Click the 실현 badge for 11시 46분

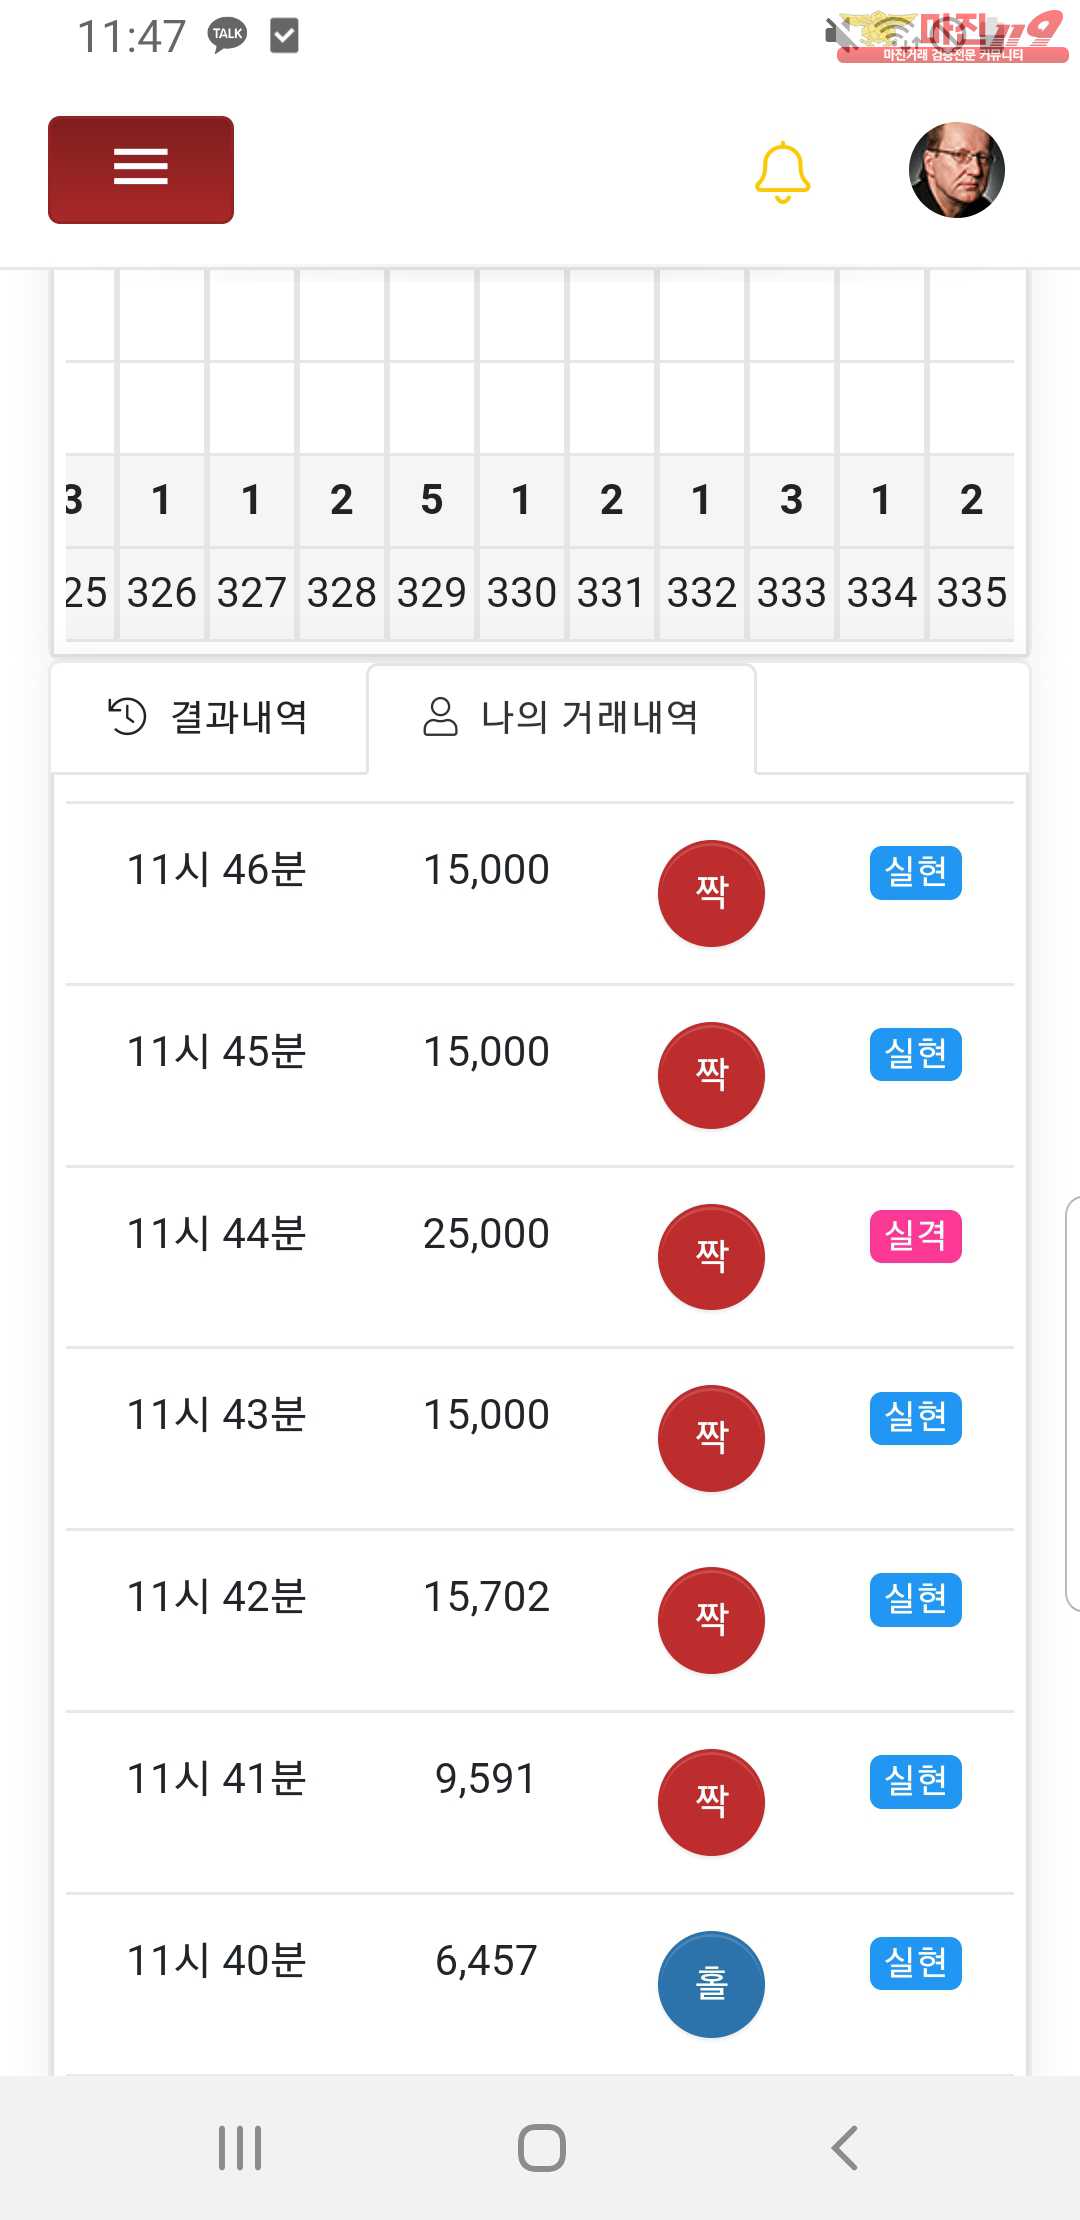pos(915,872)
